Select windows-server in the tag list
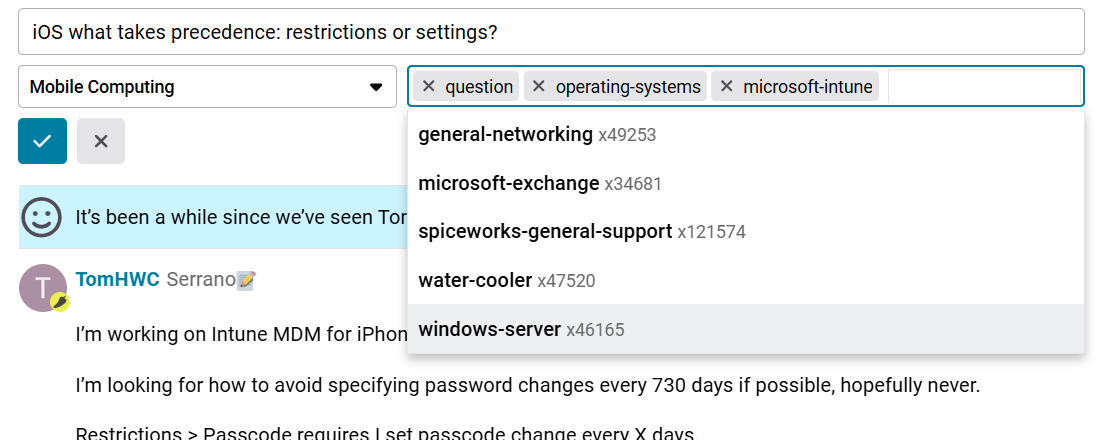 [x=490, y=329]
